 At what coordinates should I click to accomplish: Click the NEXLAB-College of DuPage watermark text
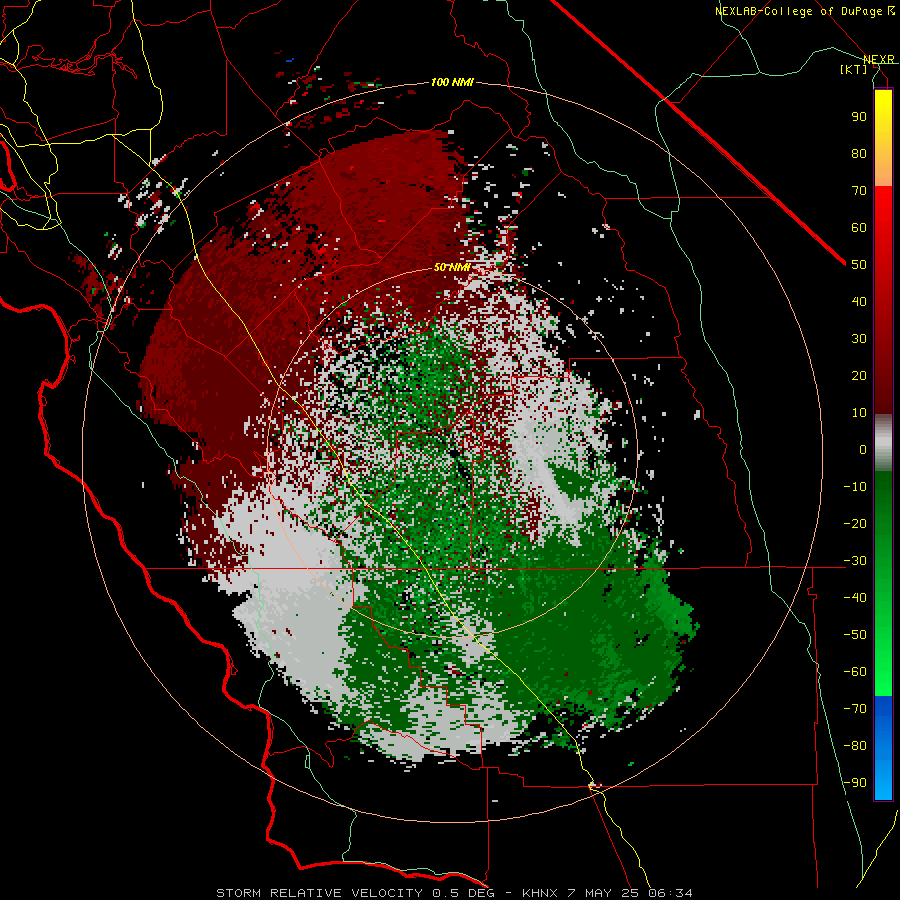[x=804, y=11]
